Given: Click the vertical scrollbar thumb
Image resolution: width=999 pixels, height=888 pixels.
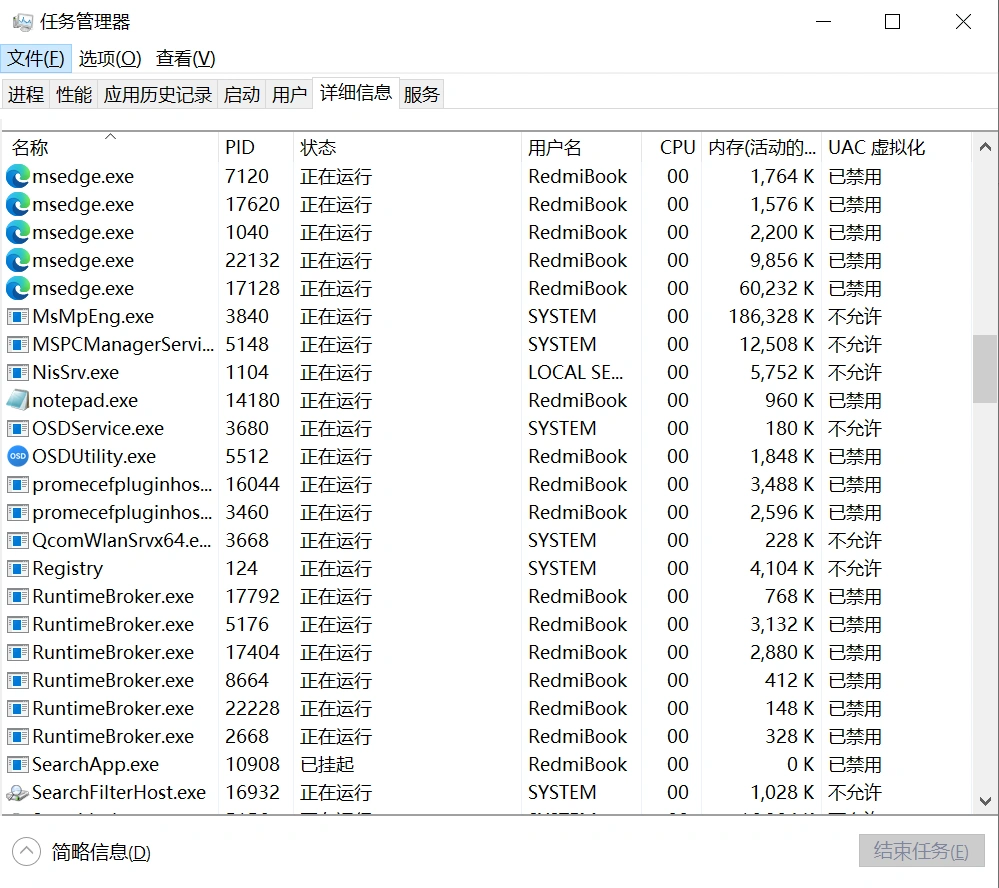Looking at the screenshot, I should click(x=984, y=368).
